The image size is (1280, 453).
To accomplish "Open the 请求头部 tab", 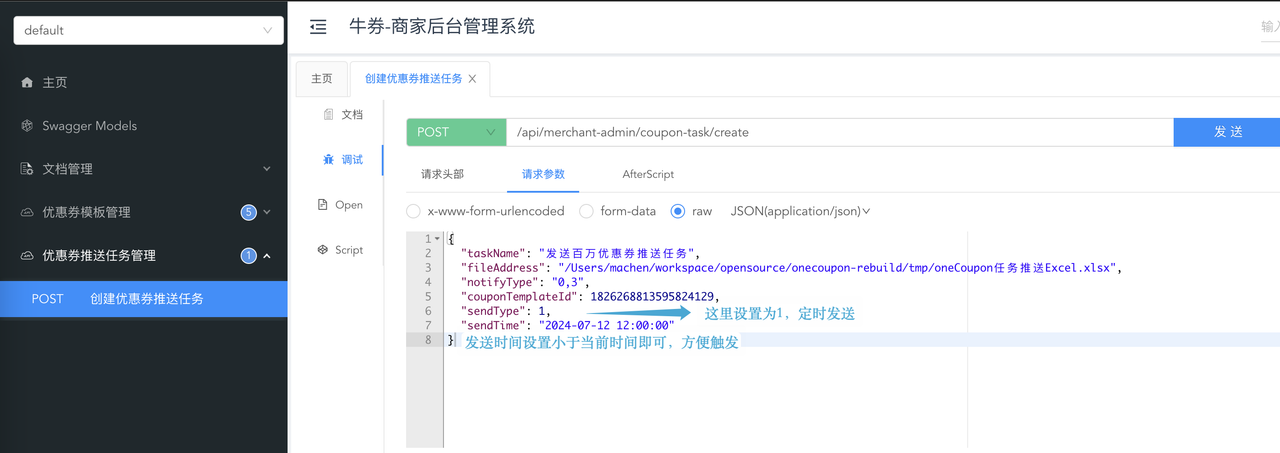I will (x=442, y=173).
